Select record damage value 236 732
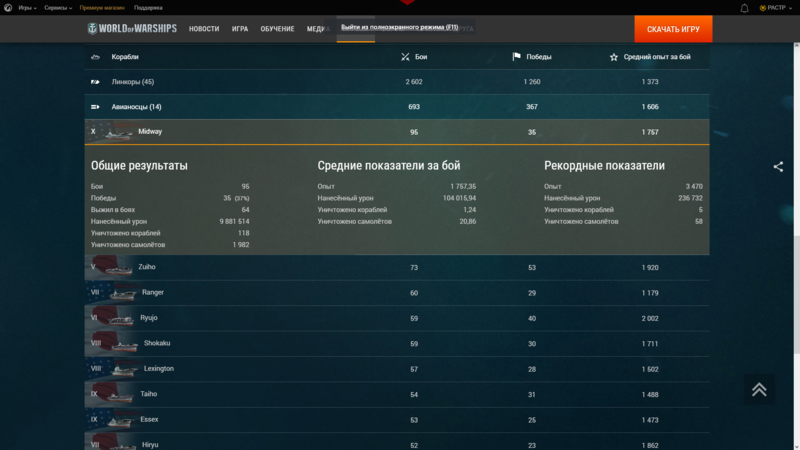Image resolution: width=800 pixels, height=450 pixels. [690, 198]
